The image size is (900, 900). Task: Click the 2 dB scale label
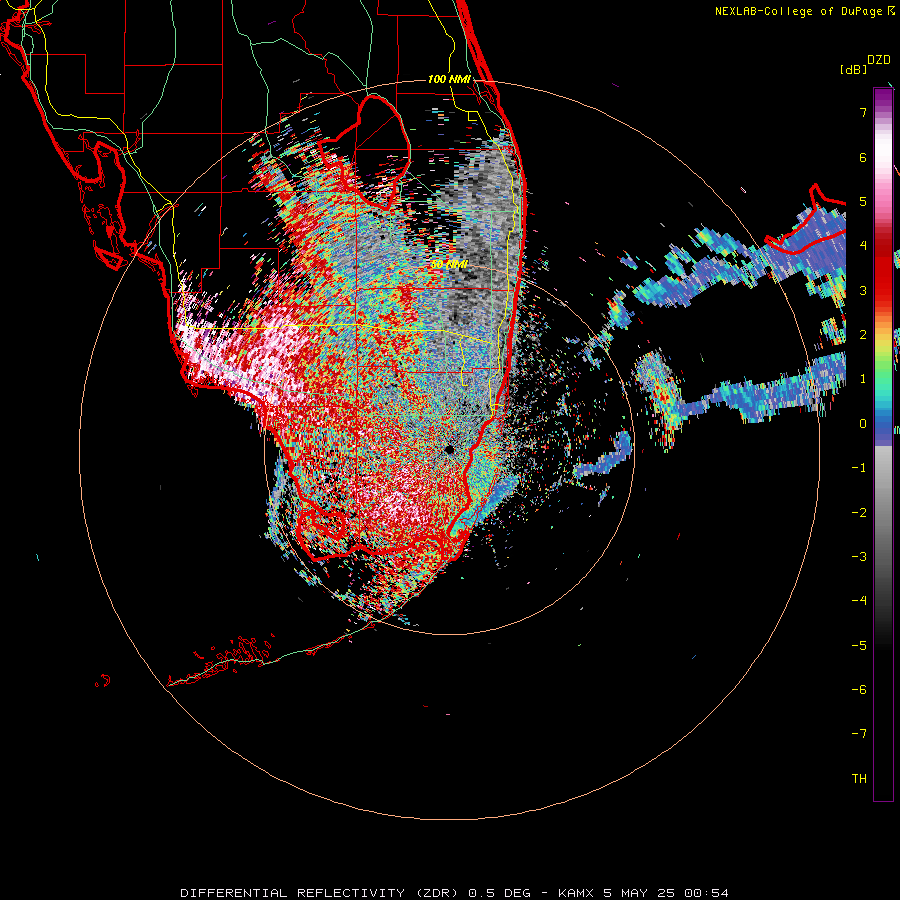tap(863, 335)
